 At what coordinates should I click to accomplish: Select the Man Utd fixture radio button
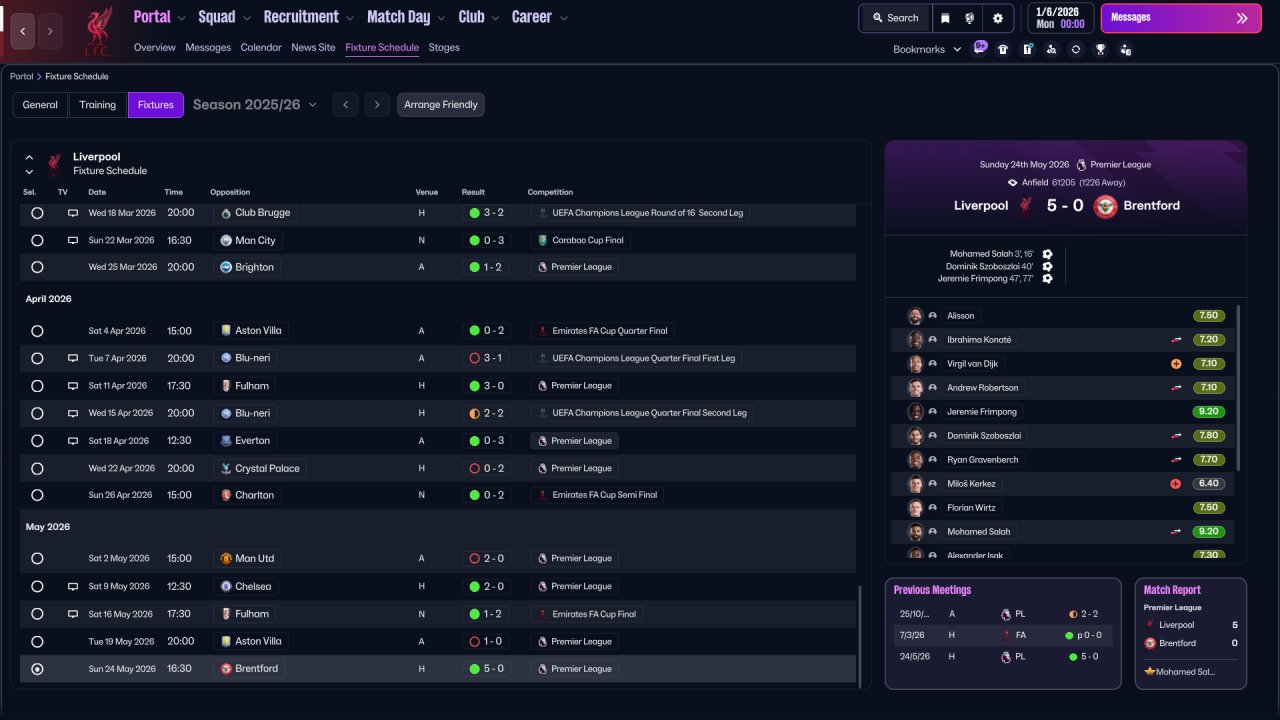pyautogui.click(x=37, y=559)
